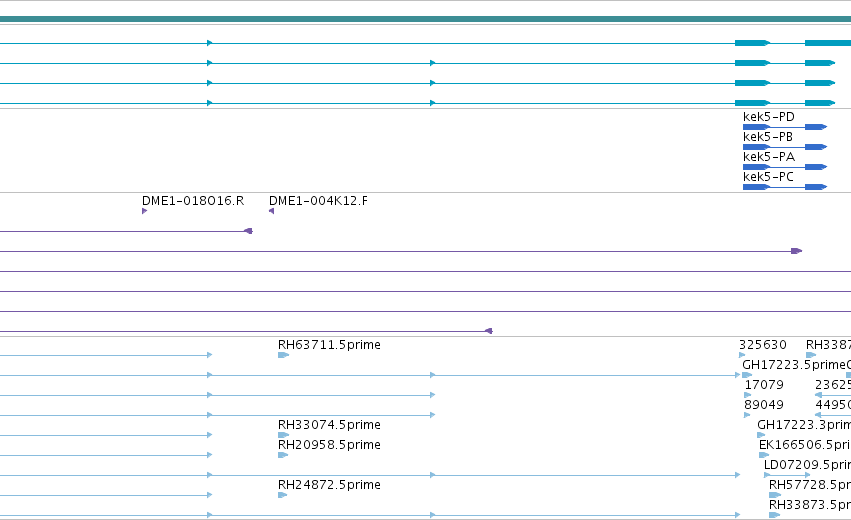
Task: Click the DME1-004K12.F BAC end marker
Action: click(271, 211)
